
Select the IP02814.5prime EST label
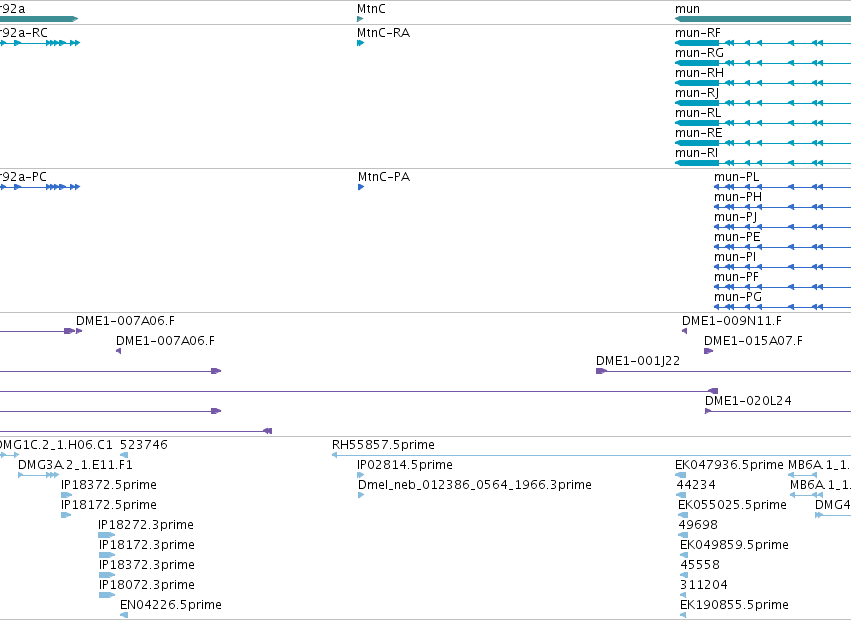pyautogui.click(x=405, y=465)
